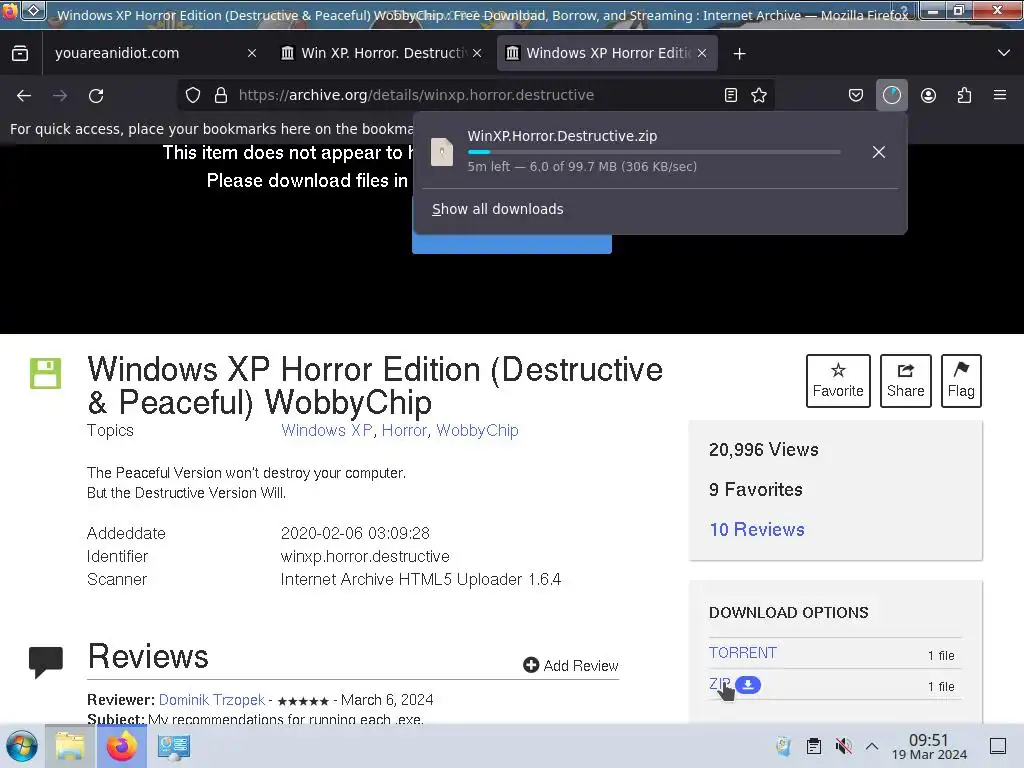Image resolution: width=1024 pixels, height=768 pixels.
Task: Open the Windows Start button
Action: 22,746
